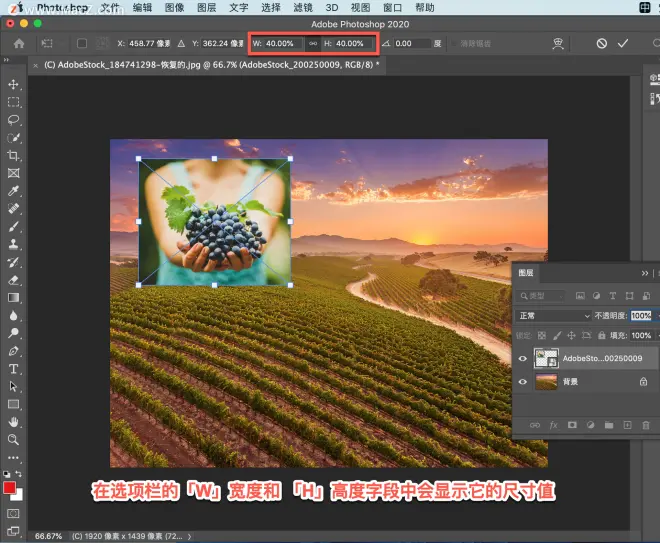Toggle lock all on layer
660x543 pixels.
coord(602,335)
